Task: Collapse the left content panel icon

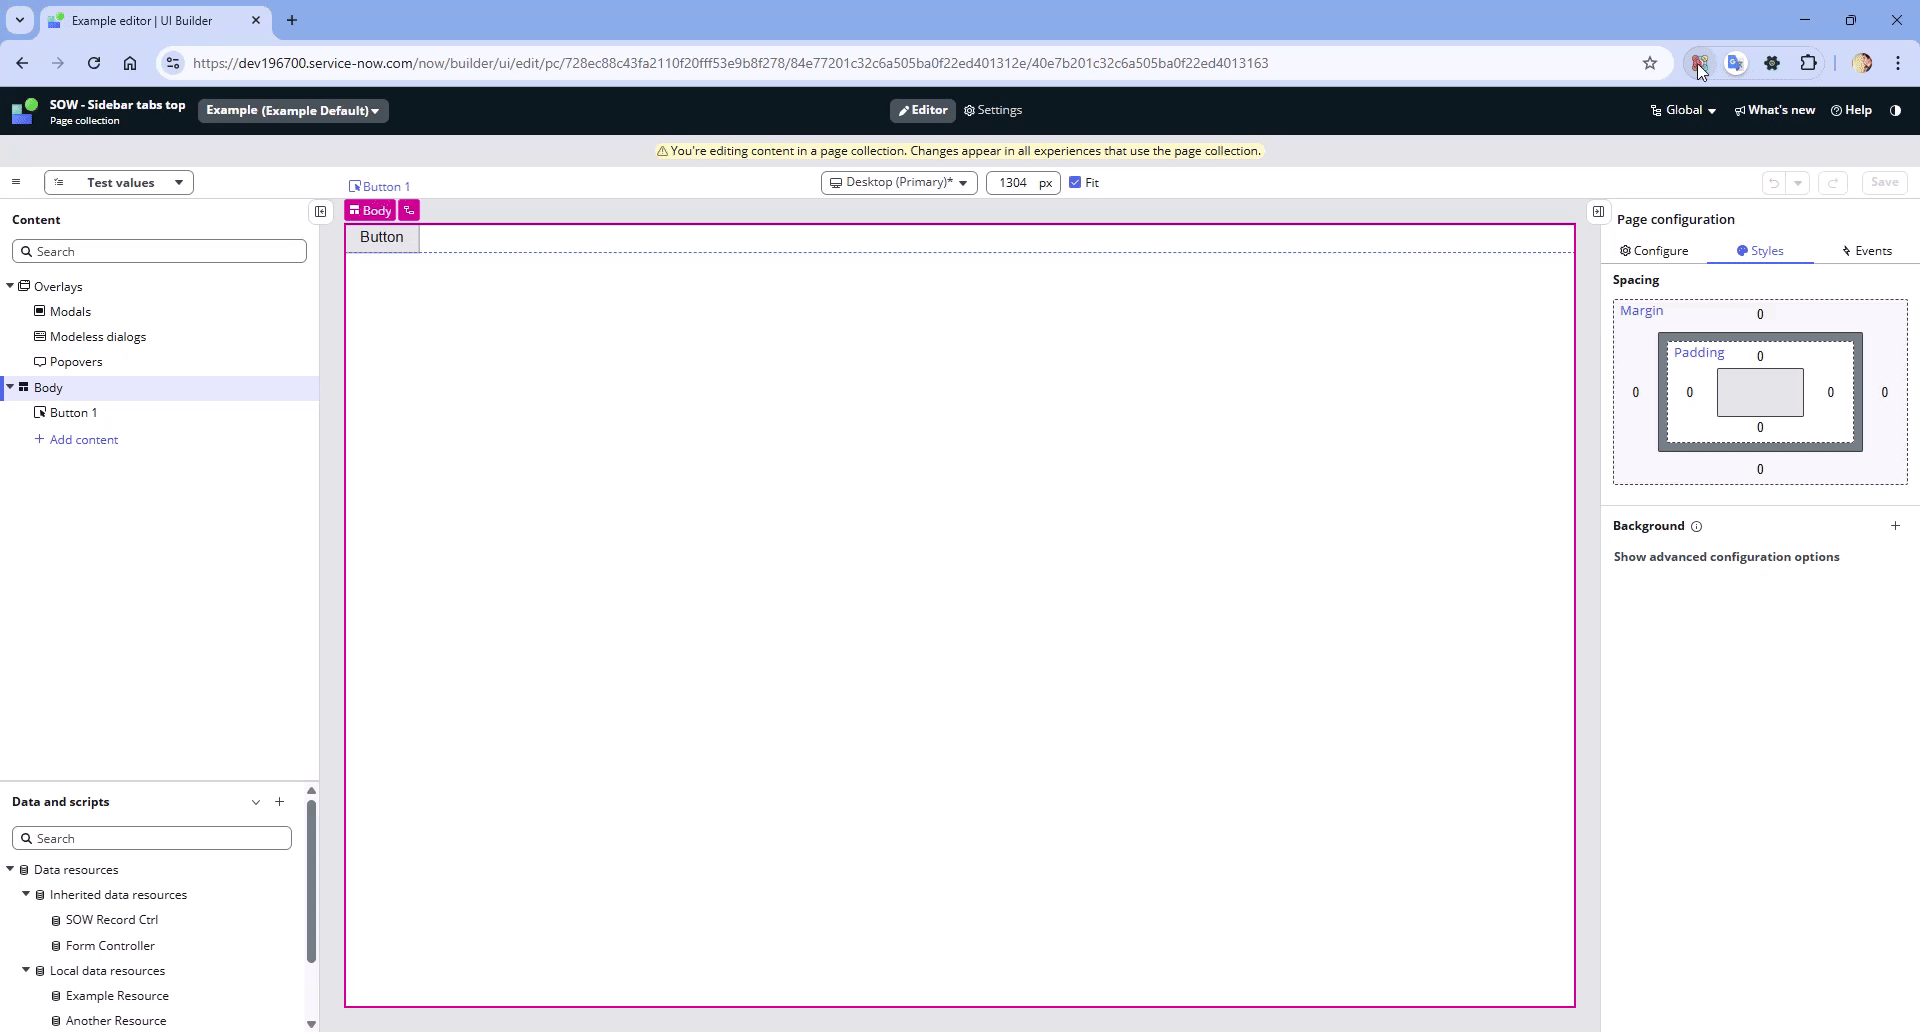Action: pyautogui.click(x=320, y=211)
